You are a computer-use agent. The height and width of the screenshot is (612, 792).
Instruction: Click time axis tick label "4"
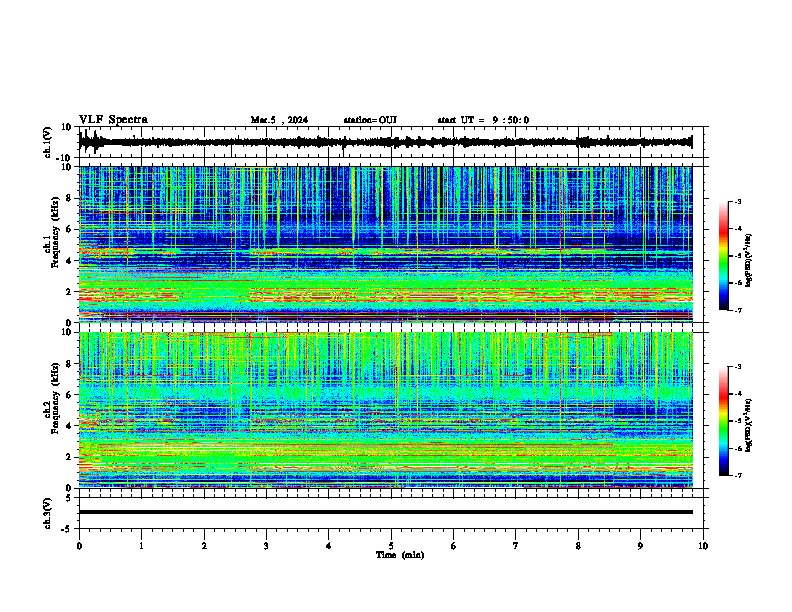pos(329,546)
